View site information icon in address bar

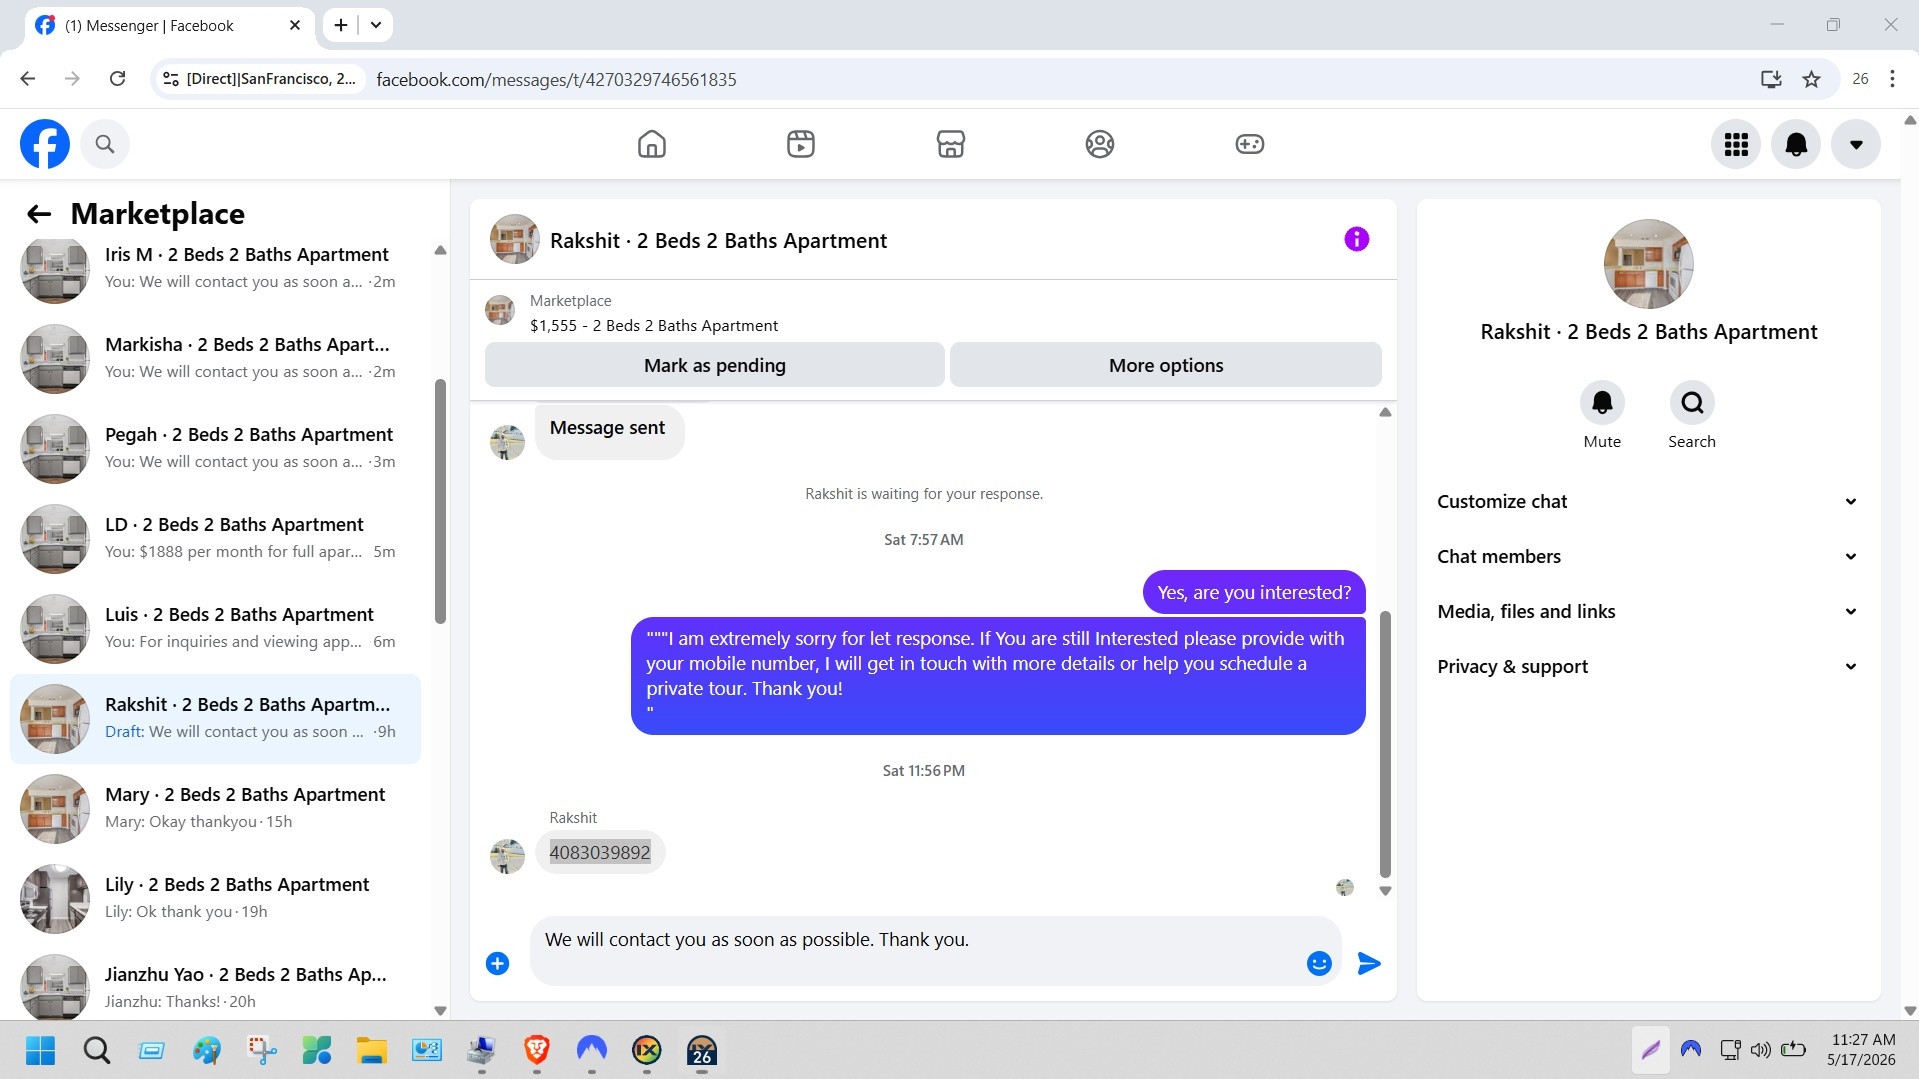point(171,79)
